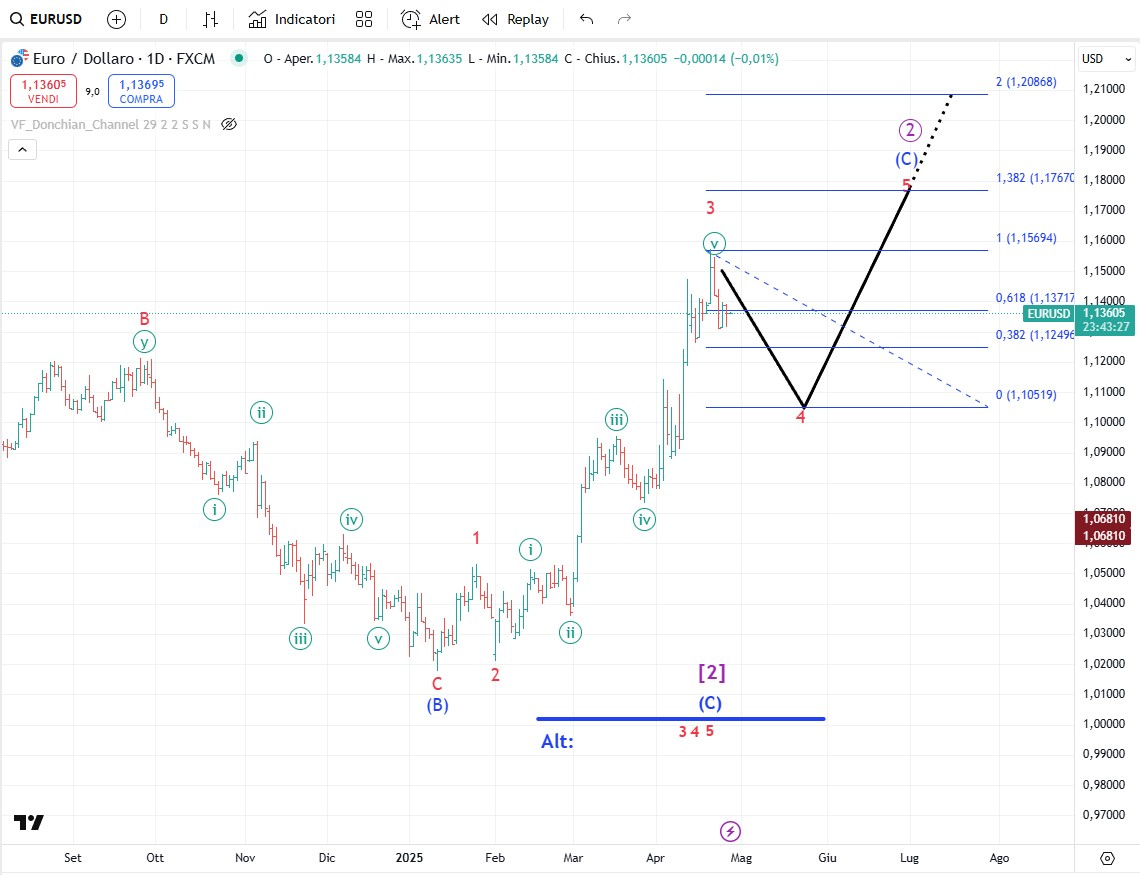Viewport: 1140px width, 875px height.
Task: Click the green market status dot
Action: [x=238, y=58]
